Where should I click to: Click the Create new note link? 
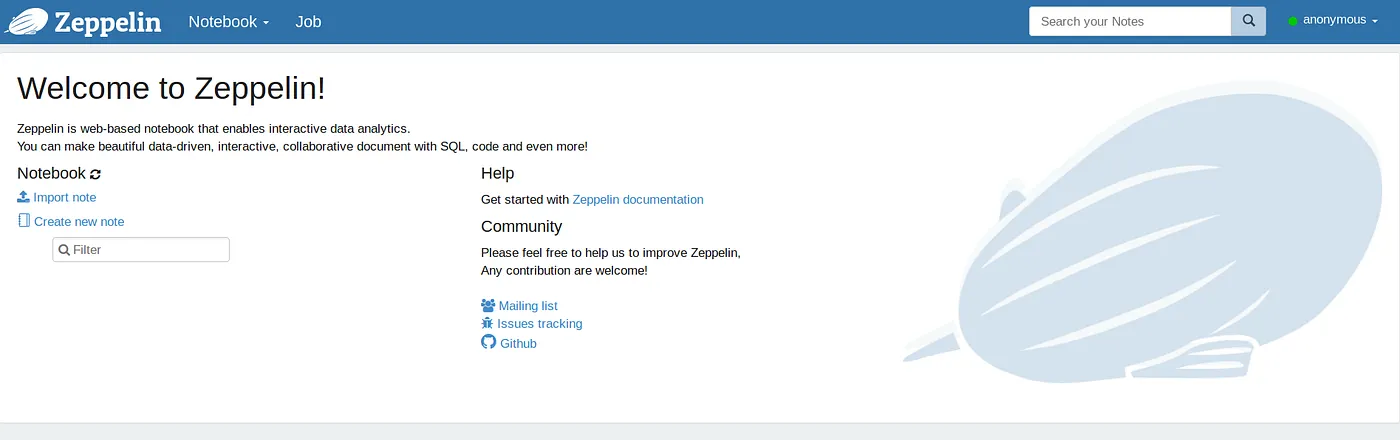point(79,221)
